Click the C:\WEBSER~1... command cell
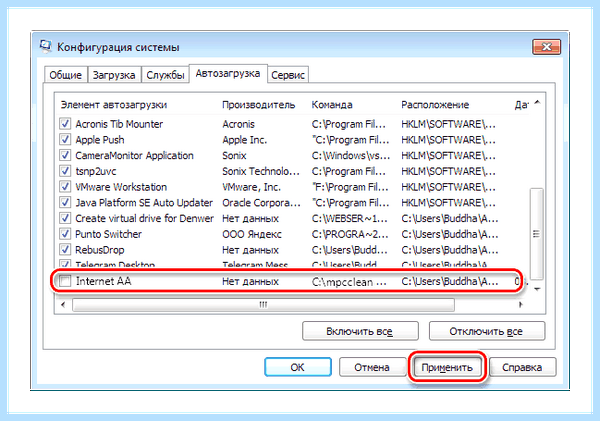The width and height of the screenshot is (600, 421). (350, 218)
